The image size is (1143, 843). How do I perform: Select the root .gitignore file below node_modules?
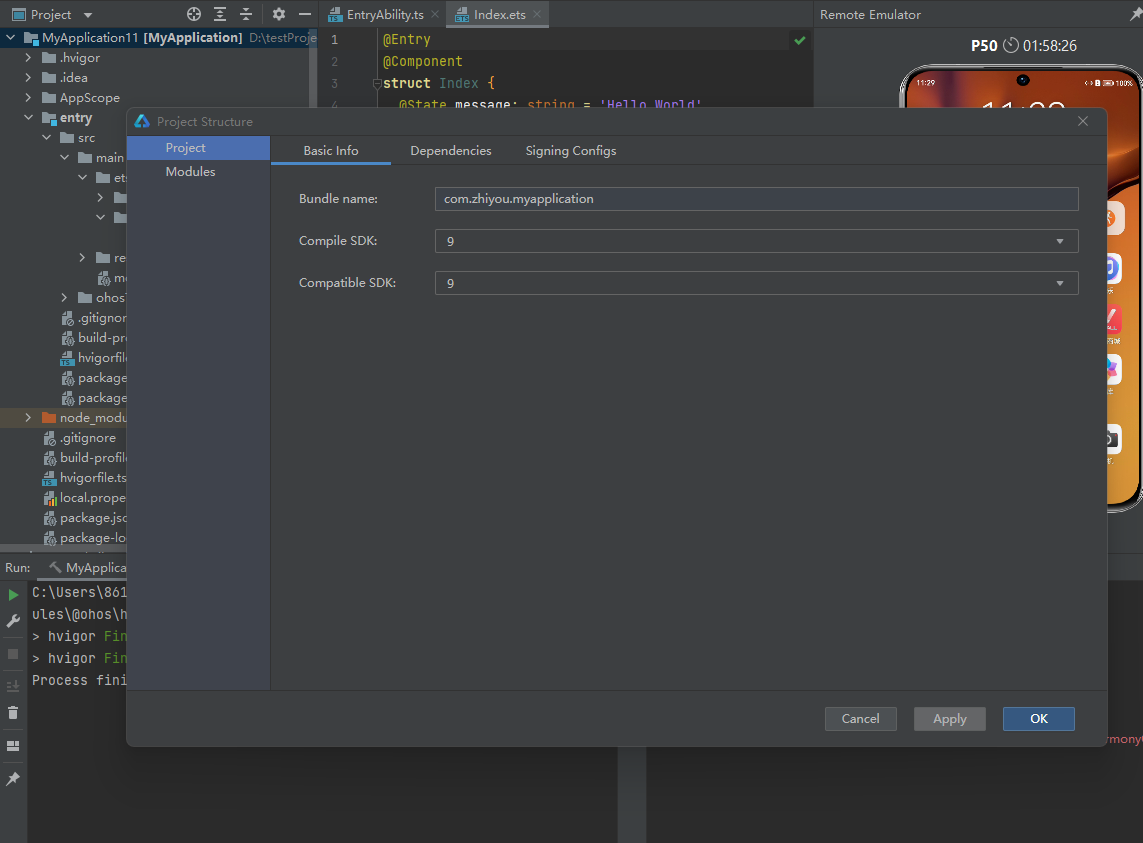[80, 438]
